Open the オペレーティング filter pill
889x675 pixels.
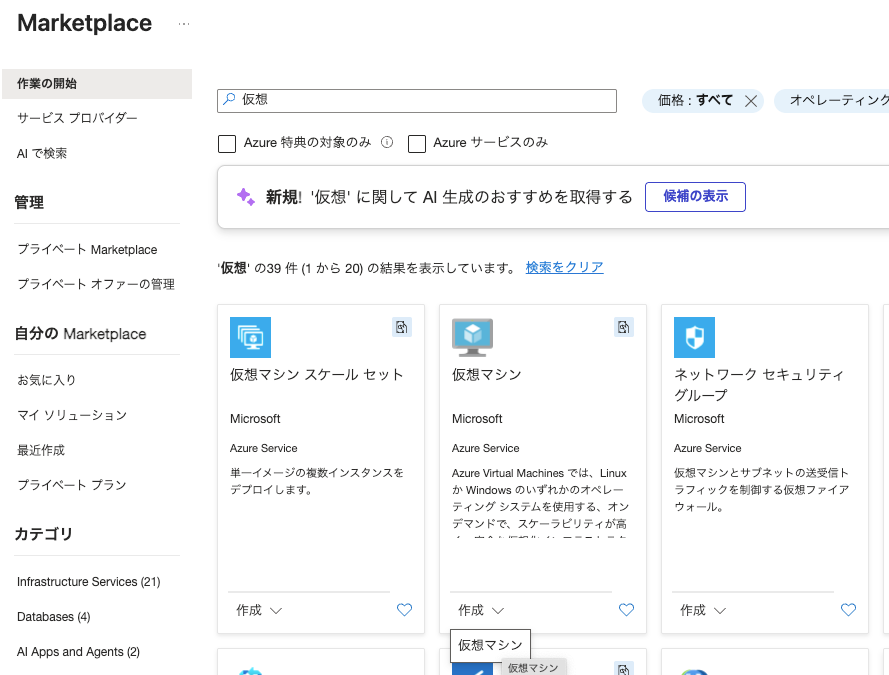pyautogui.click(x=833, y=101)
